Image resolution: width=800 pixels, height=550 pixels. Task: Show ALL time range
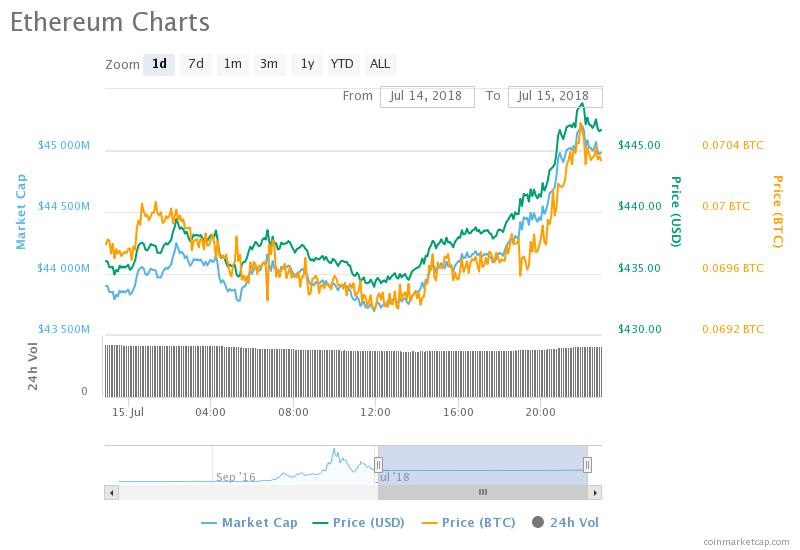point(380,64)
